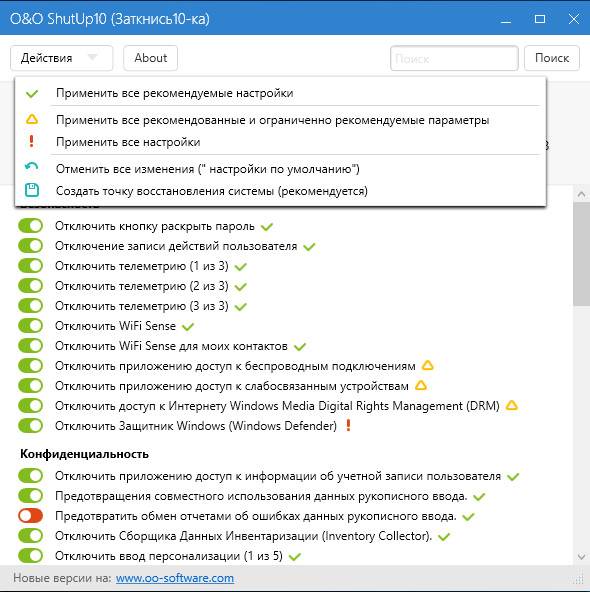Click green checkmark next to WiFi Sense
The image size is (590, 592).
pyautogui.click(x=188, y=326)
